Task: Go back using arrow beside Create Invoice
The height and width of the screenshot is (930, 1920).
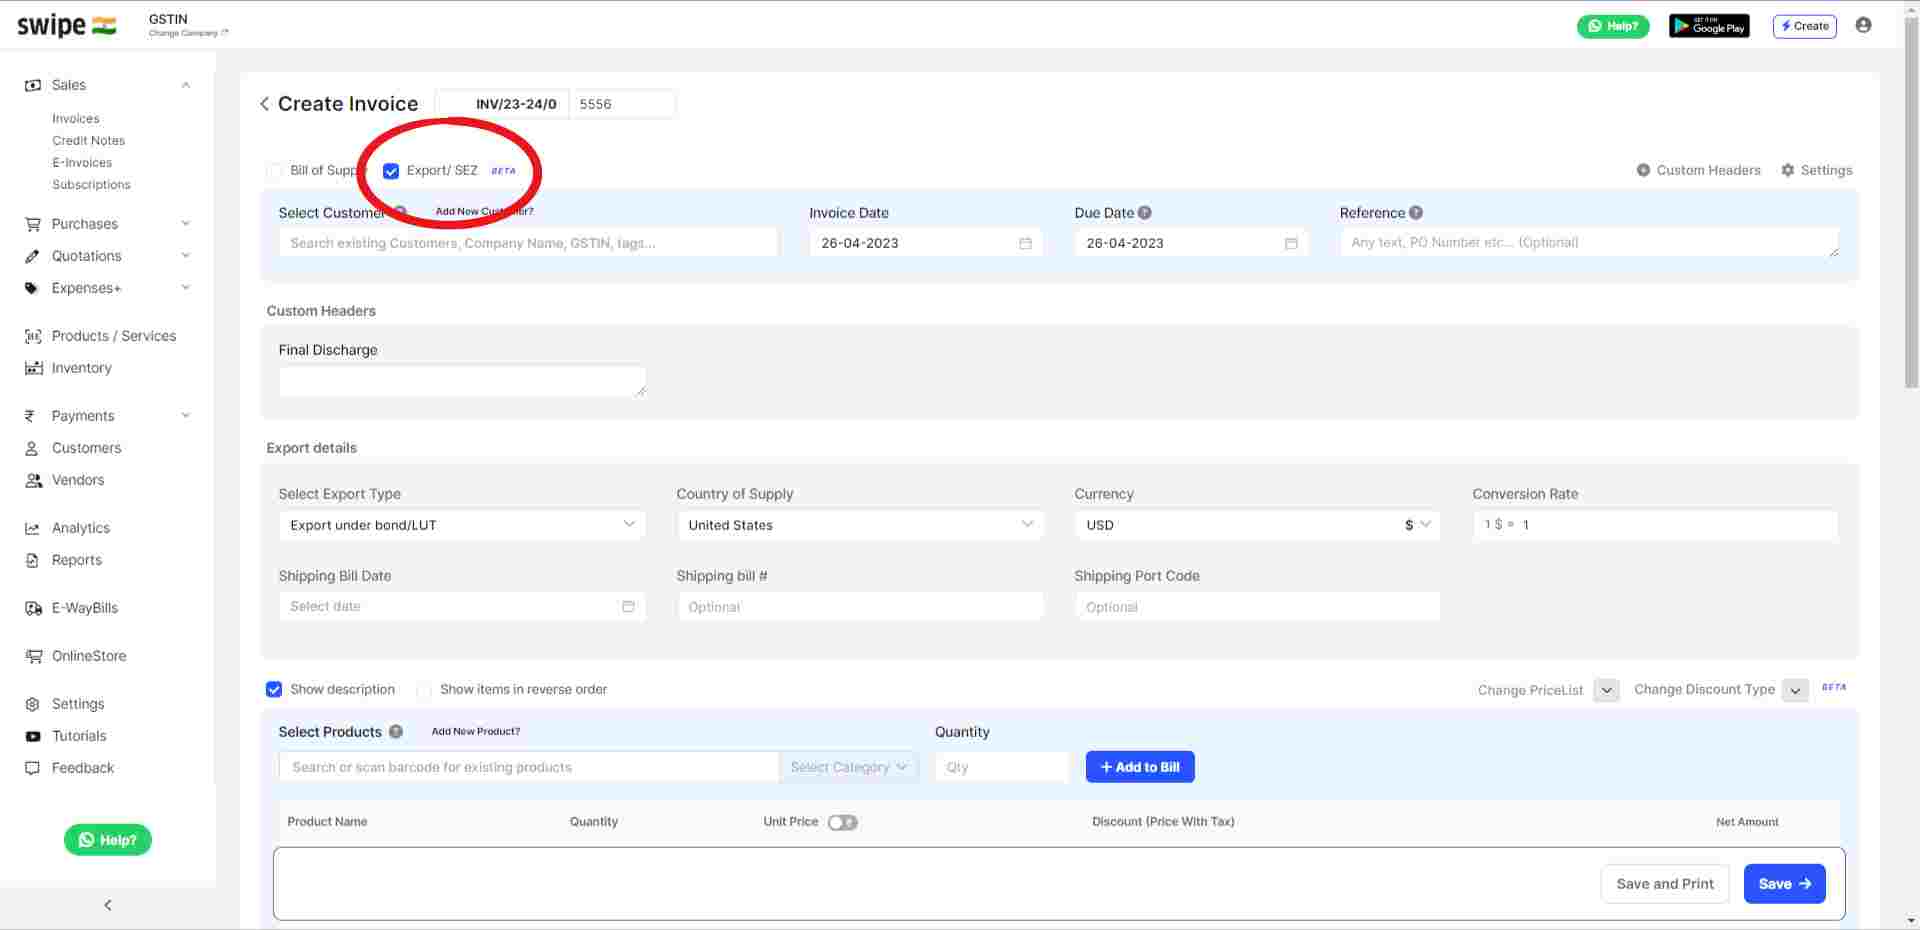Action: point(264,104)
